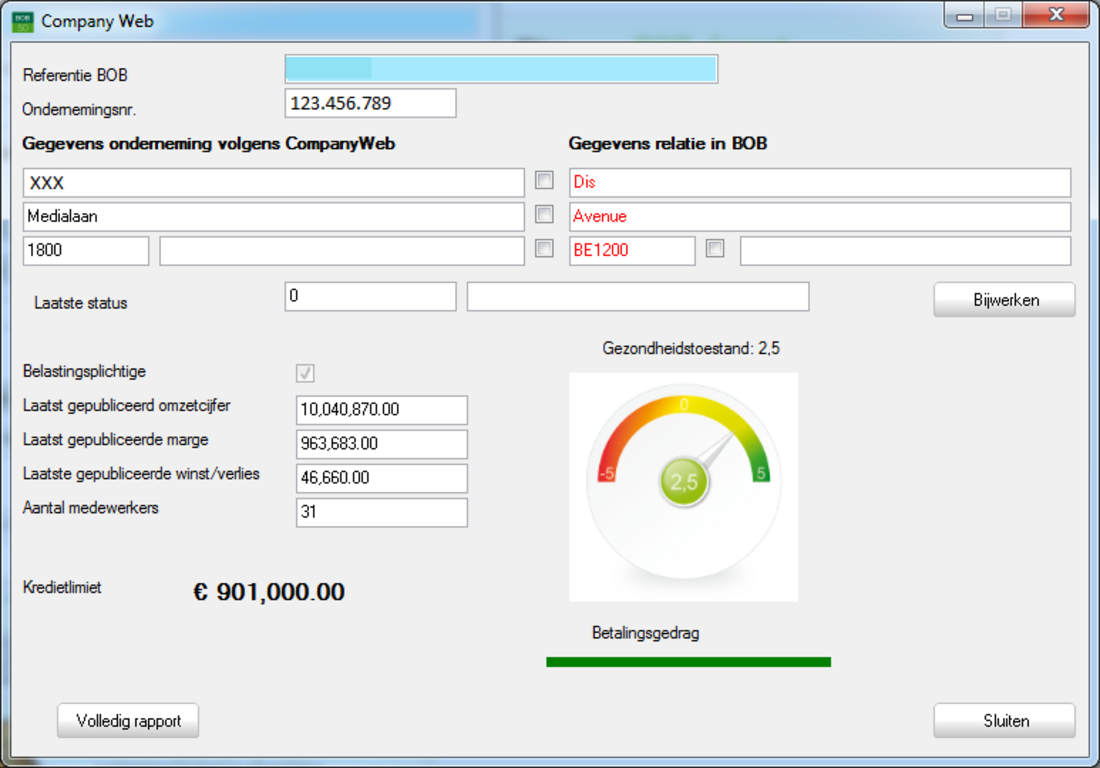Click the Laatste status code field
Image resolution: width=1100 pixels, height=768 pixels.
(370, 297)
